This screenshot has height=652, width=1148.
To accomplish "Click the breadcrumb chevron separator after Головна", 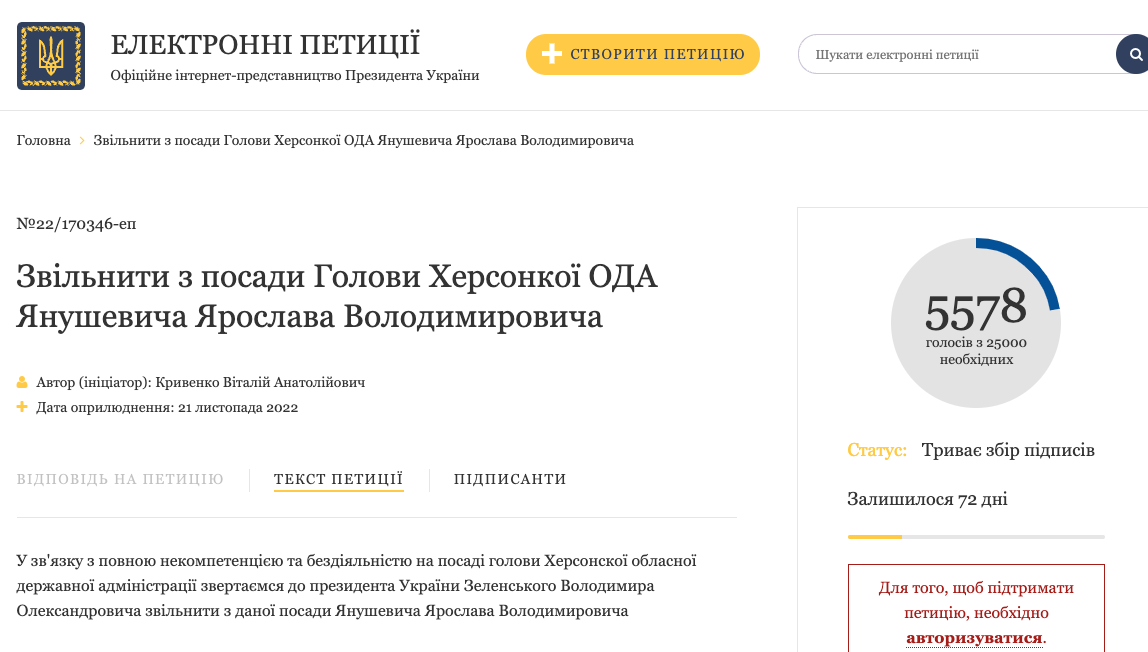I will pos(82,141).
